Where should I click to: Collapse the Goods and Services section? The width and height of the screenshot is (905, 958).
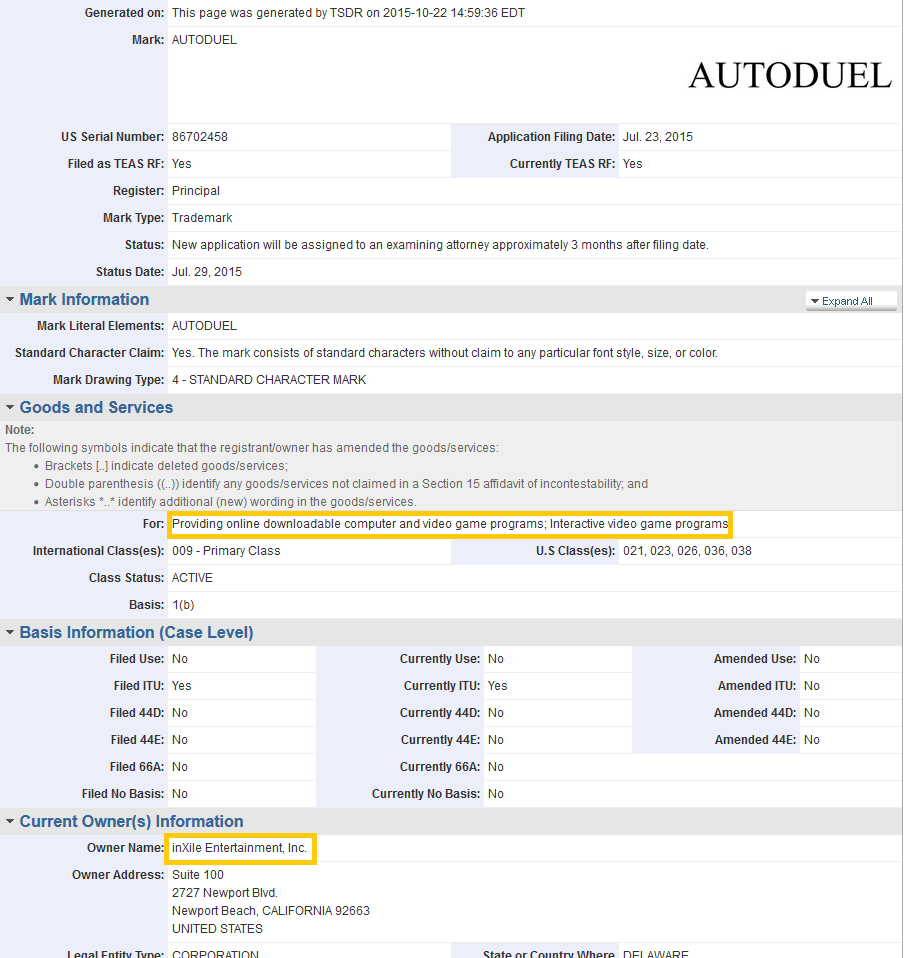pos(10,407)
